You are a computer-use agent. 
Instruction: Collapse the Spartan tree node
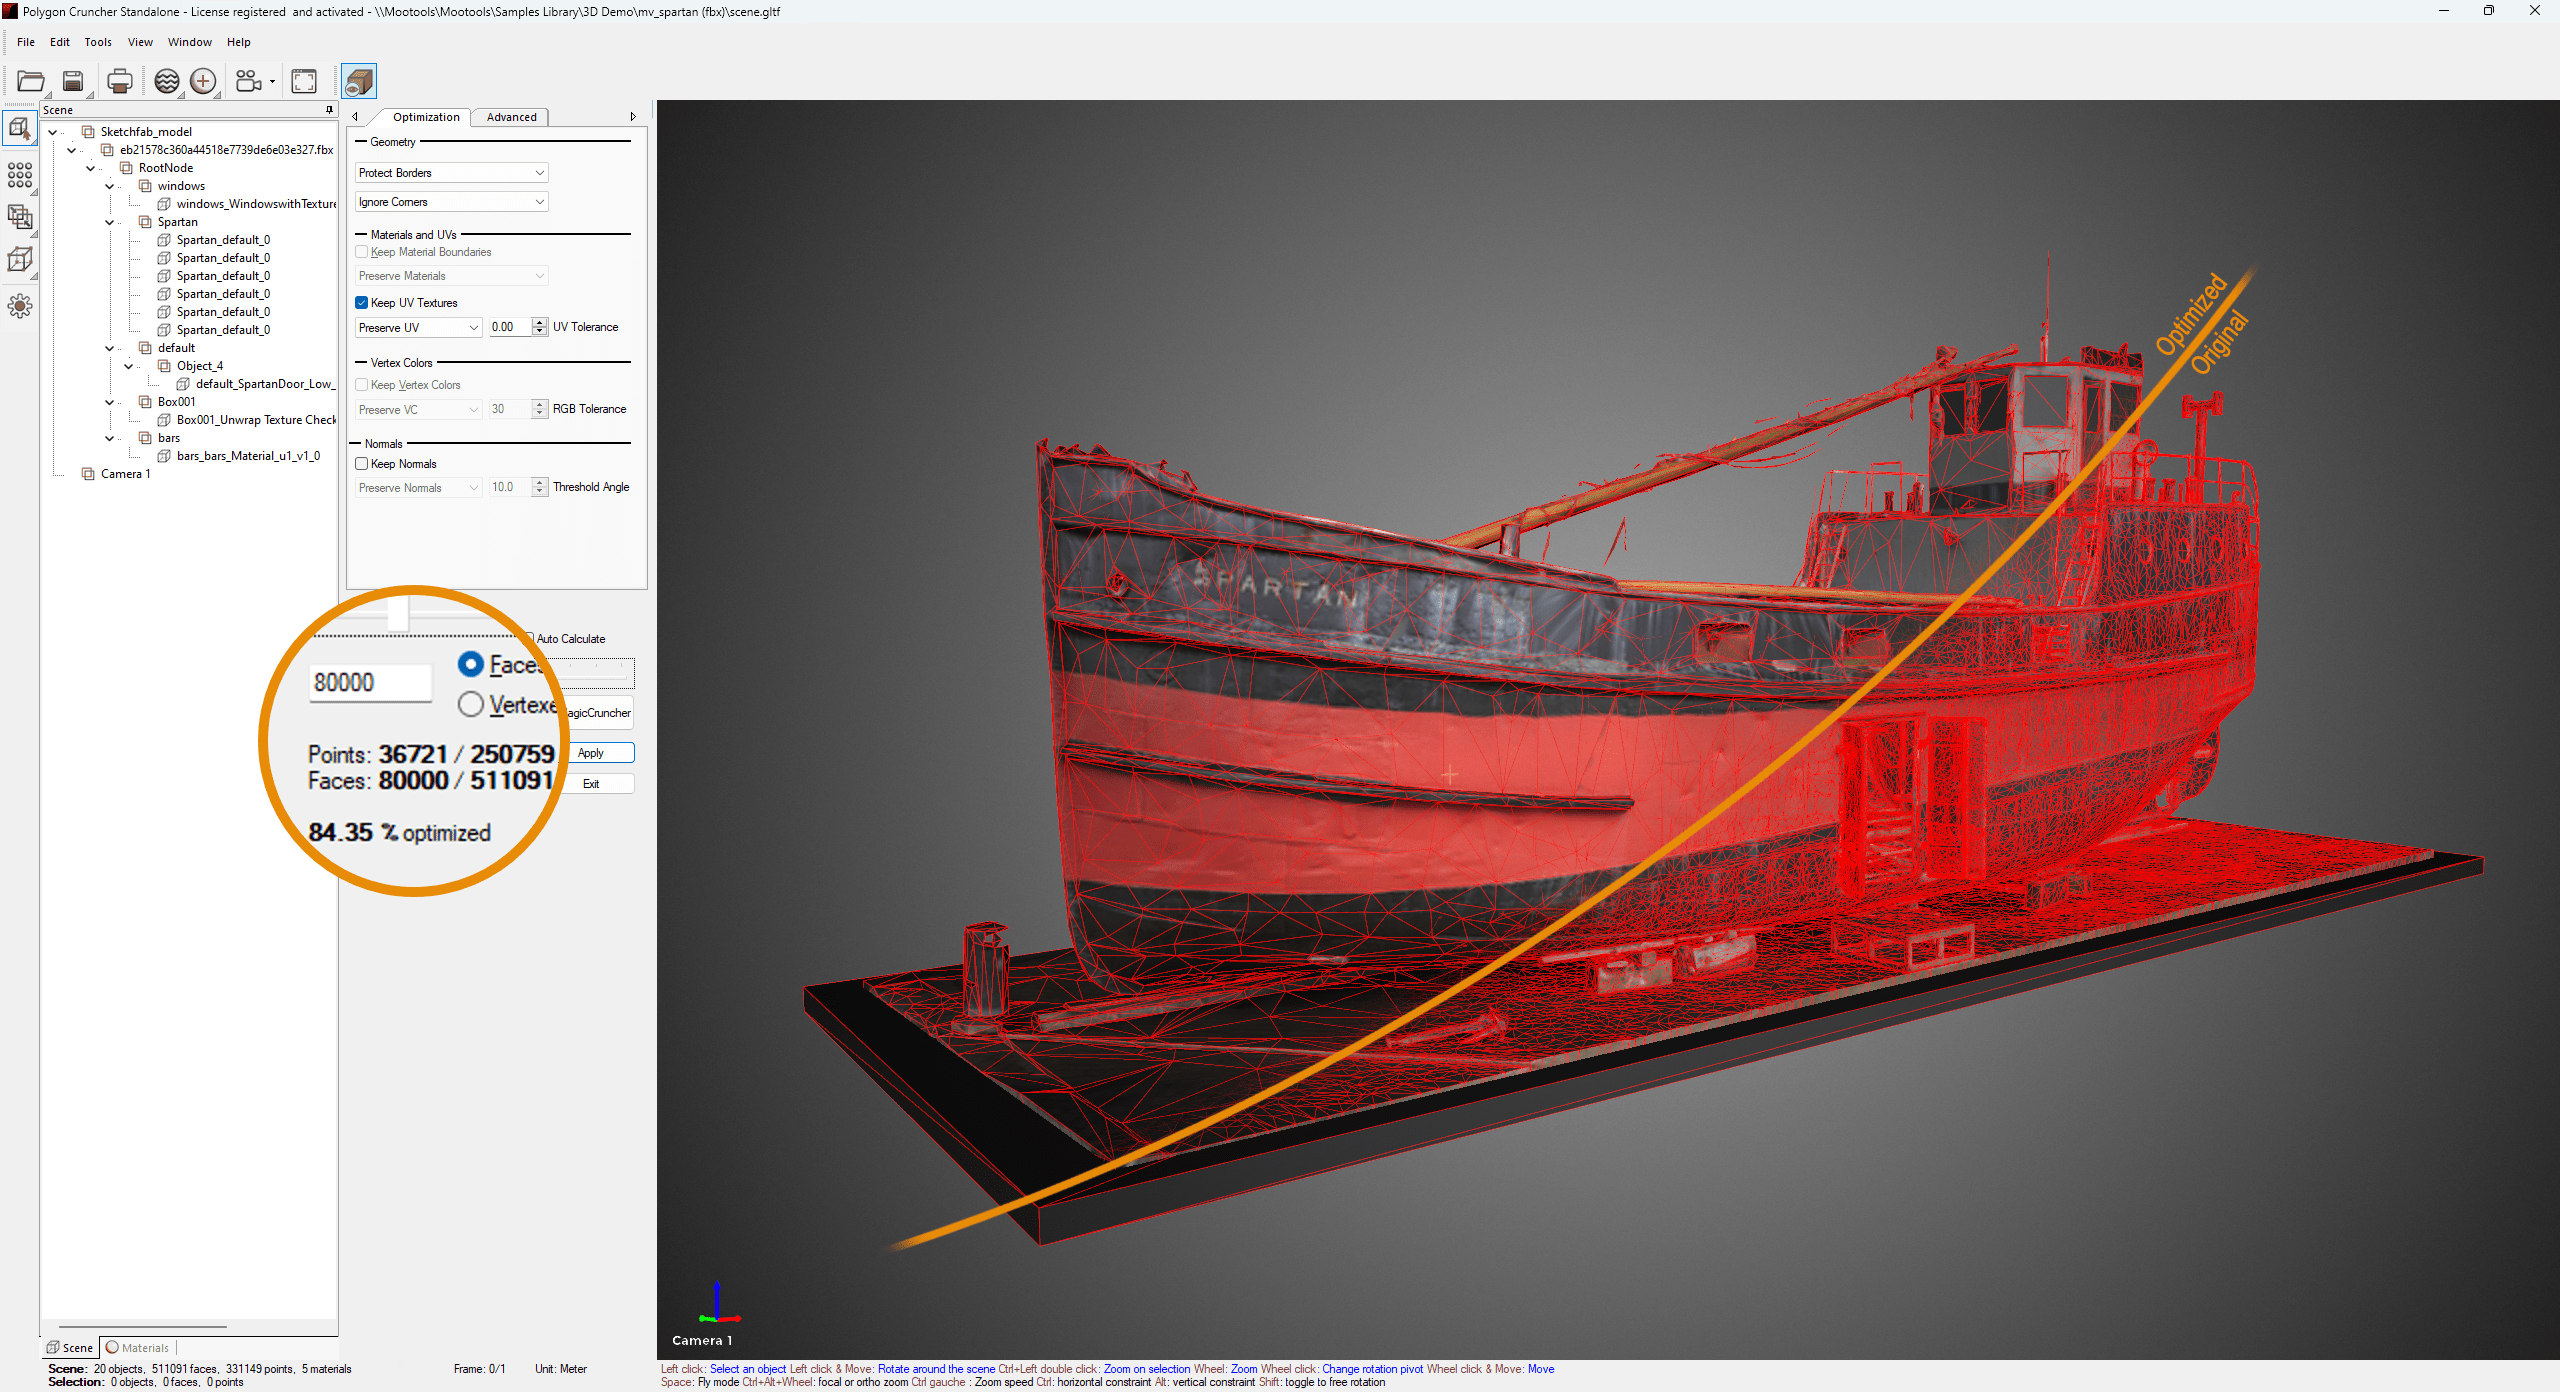pos(110,222)
